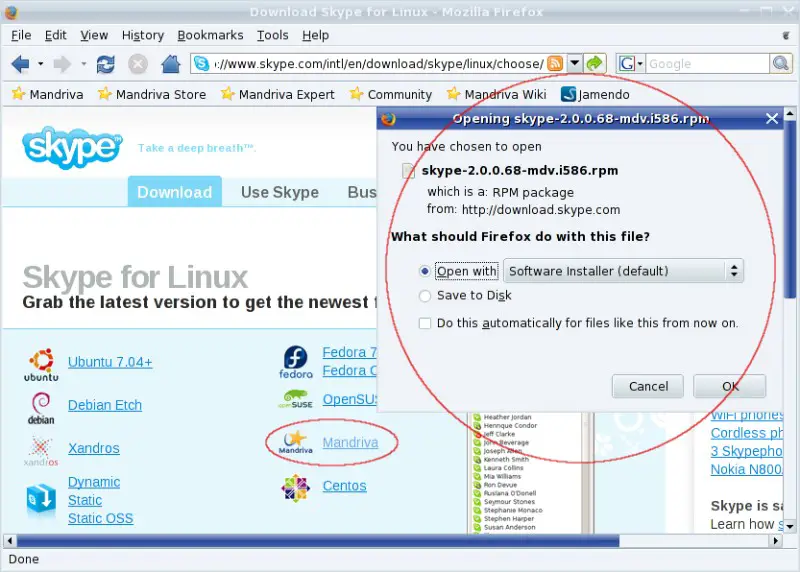This screenshot has width=800, height=572.
Task: Open the Community bookmark
Action: 391,94
